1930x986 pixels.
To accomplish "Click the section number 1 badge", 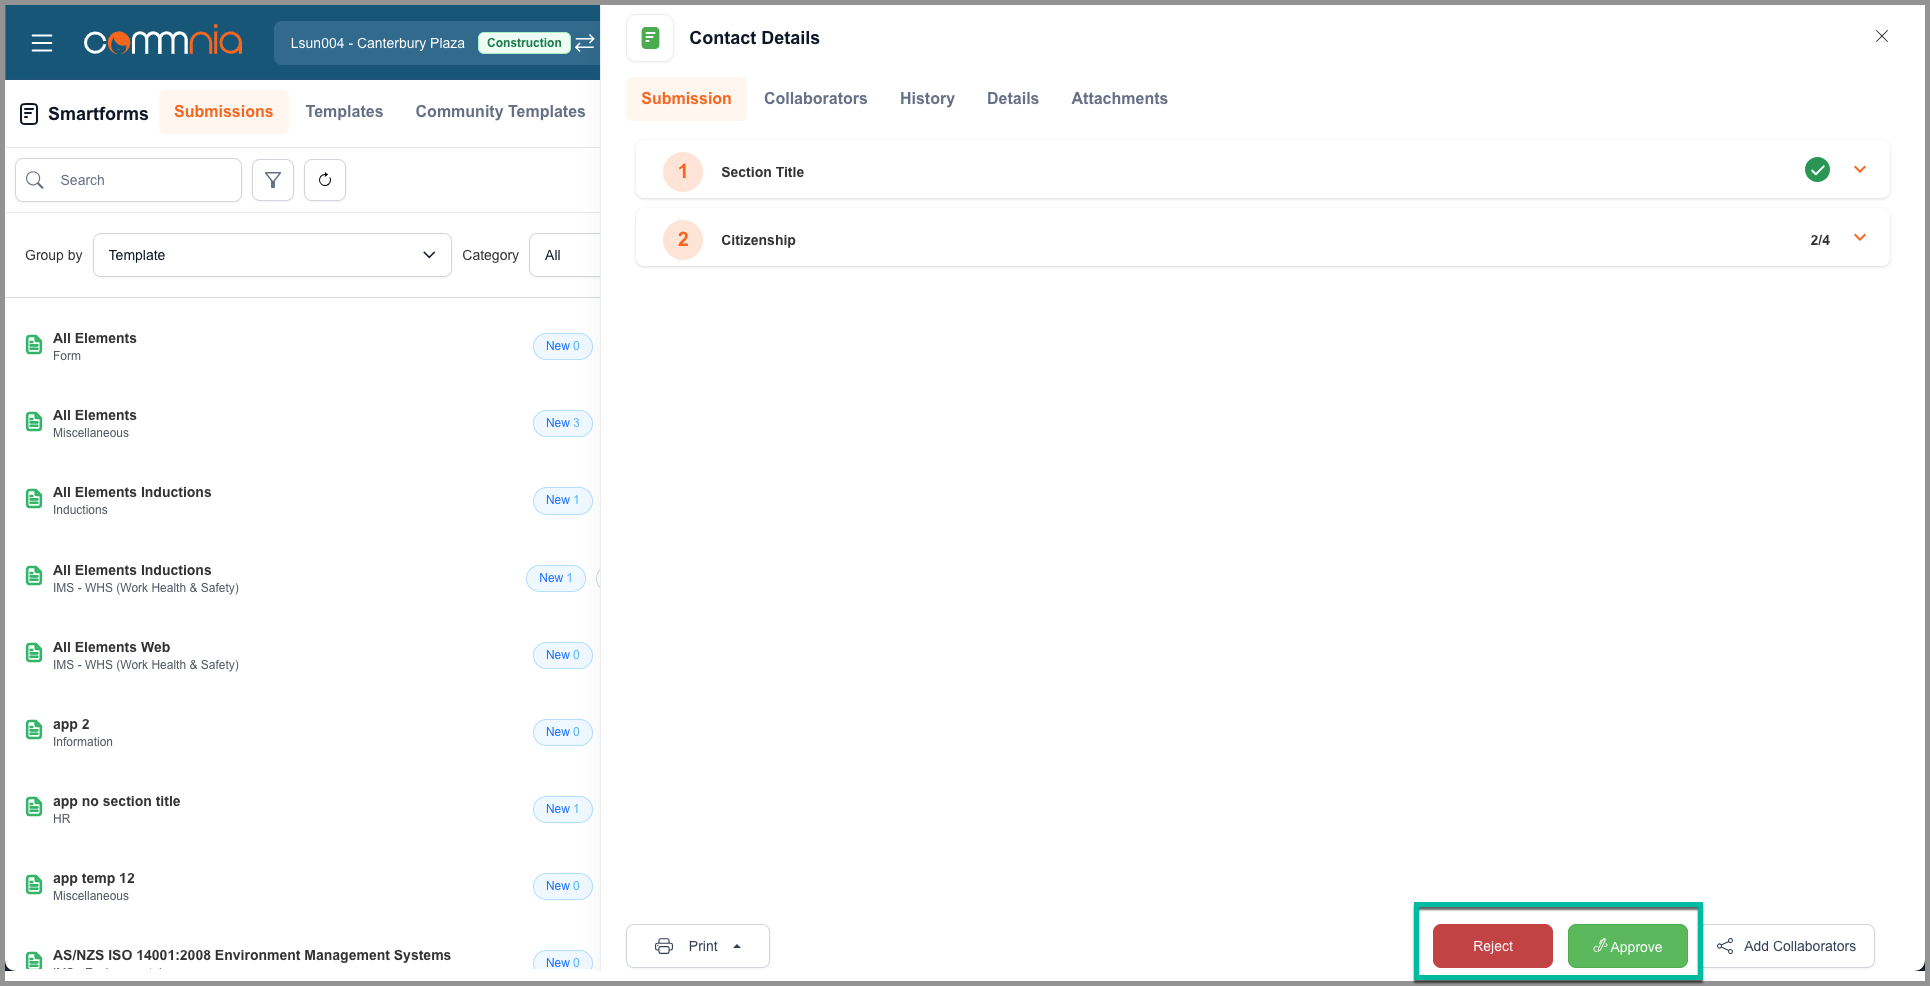I will tap(683, 171).
